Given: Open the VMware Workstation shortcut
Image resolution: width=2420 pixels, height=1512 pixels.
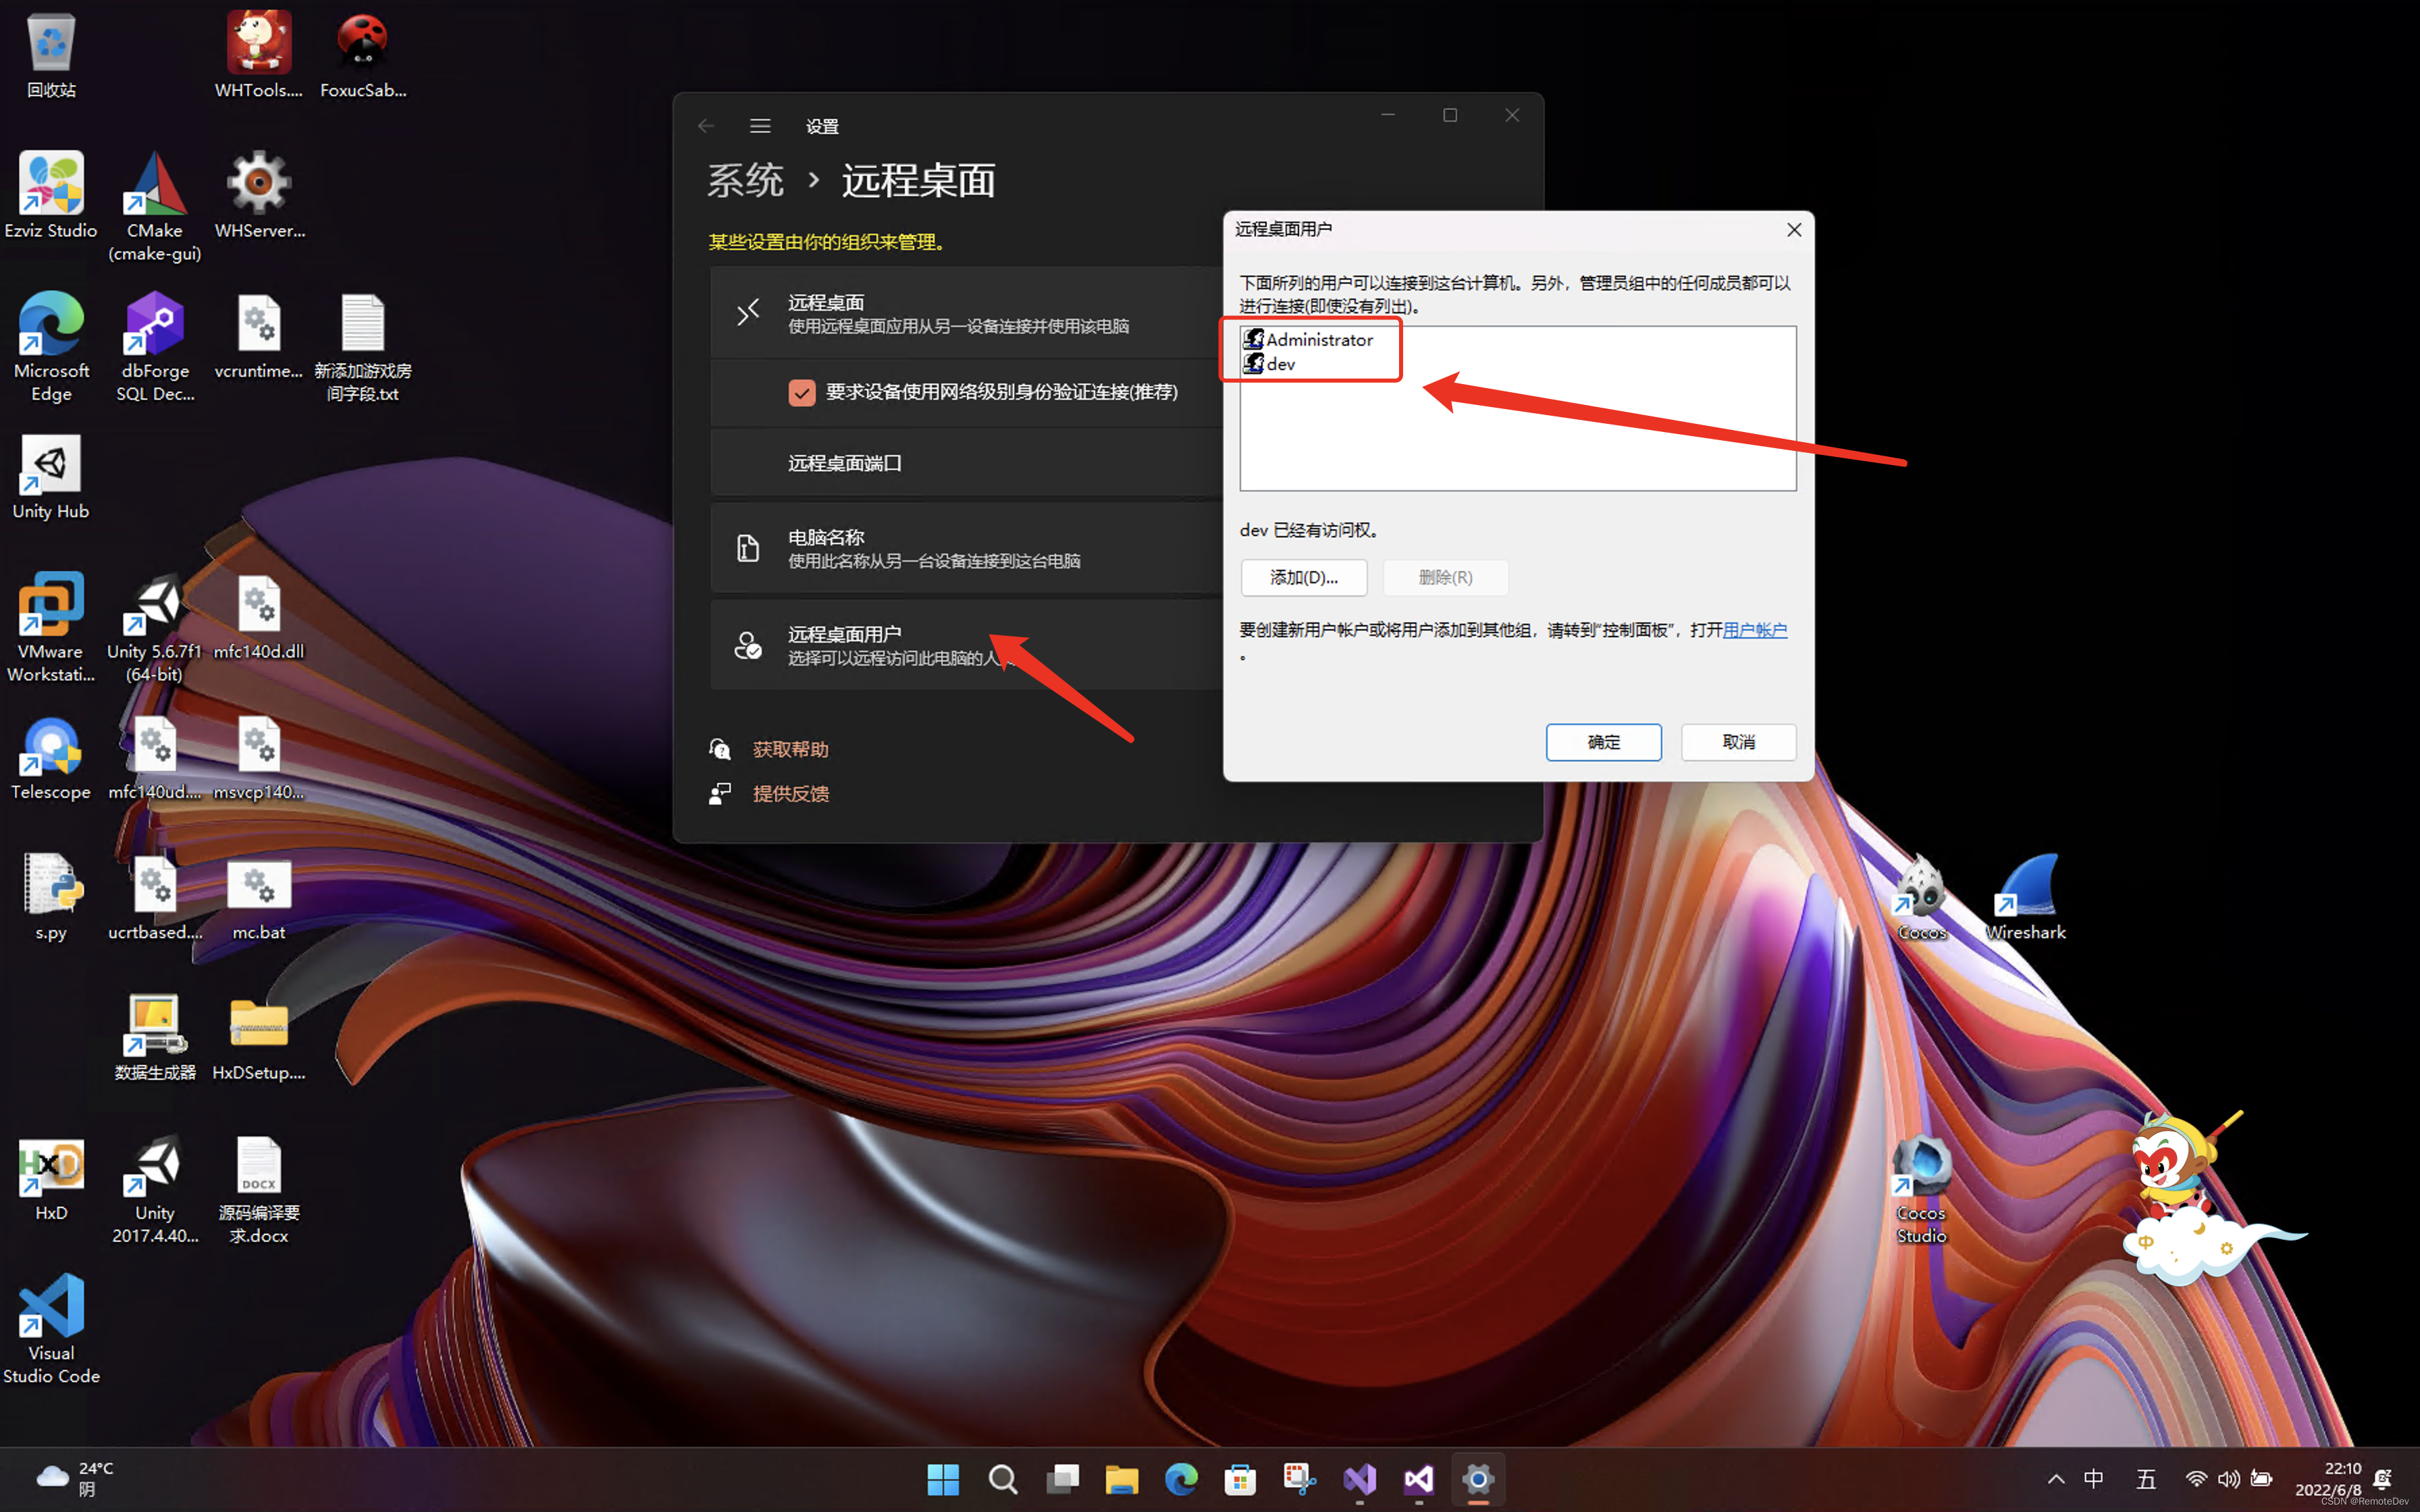Looking at the screenshot, I should [51, 628].
